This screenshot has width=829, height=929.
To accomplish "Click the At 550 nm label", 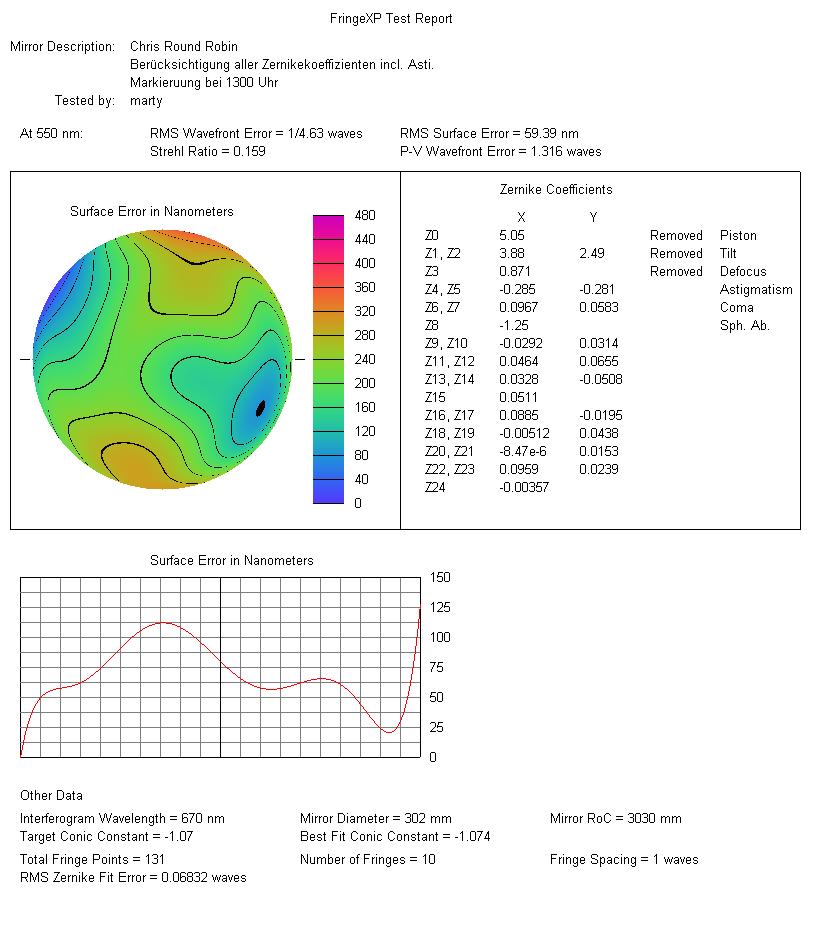I will tap(52, 133).
